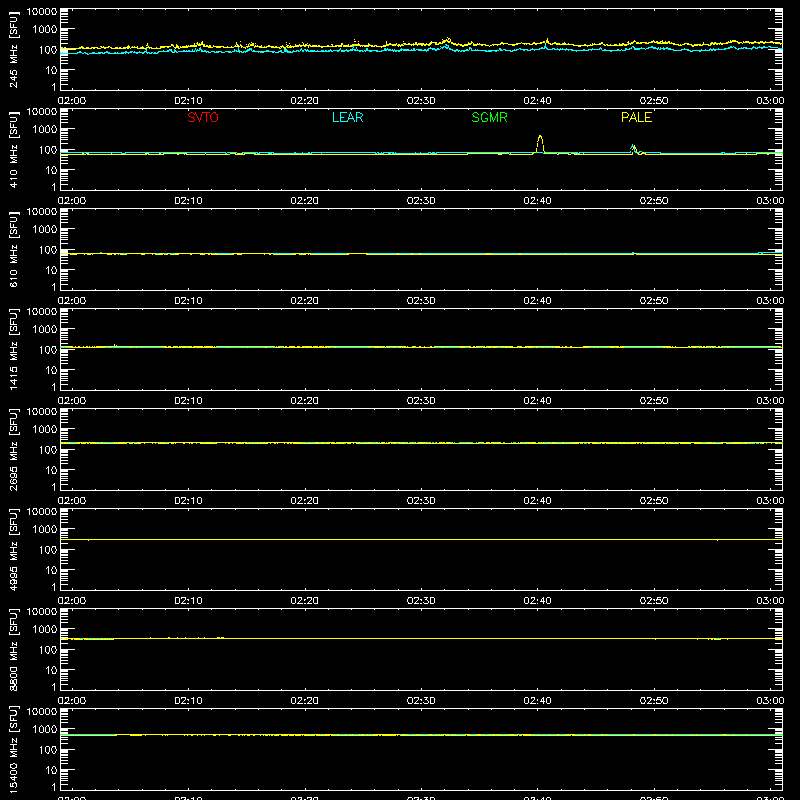Click the 10000 y-axis label of the 15400 MHz plot

pos(42,712)
